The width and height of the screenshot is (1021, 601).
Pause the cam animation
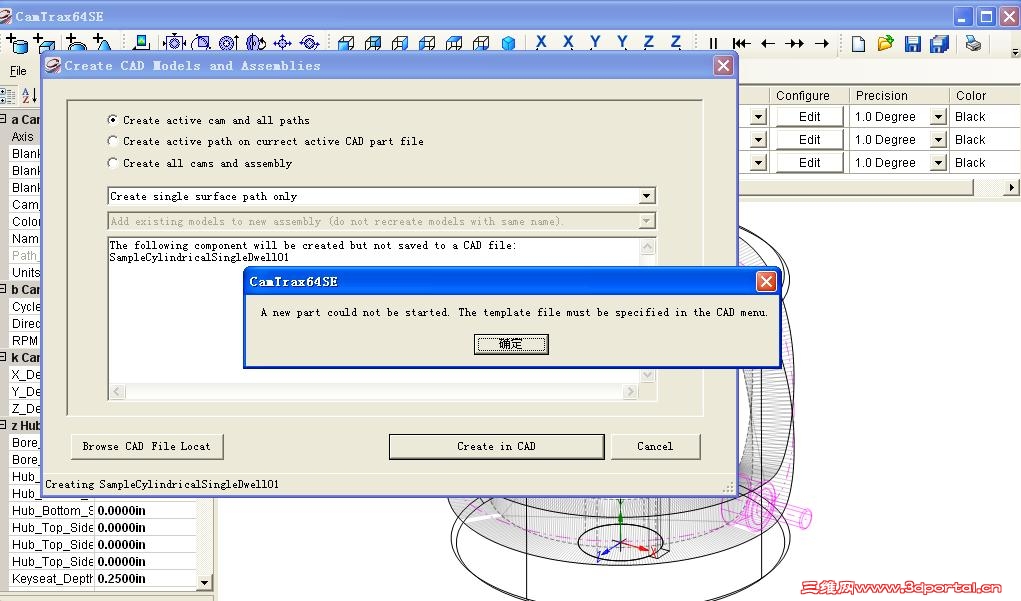(x=713, y=44)
